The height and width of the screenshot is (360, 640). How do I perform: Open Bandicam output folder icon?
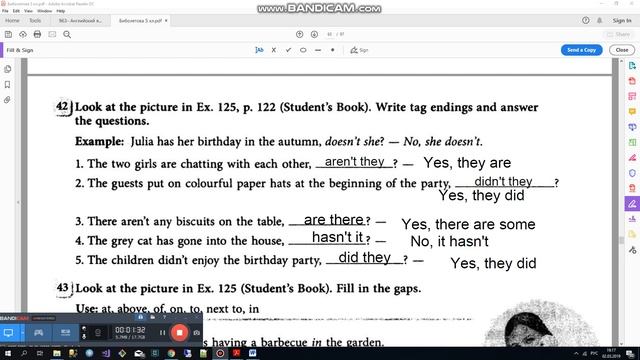coord(152,317)
